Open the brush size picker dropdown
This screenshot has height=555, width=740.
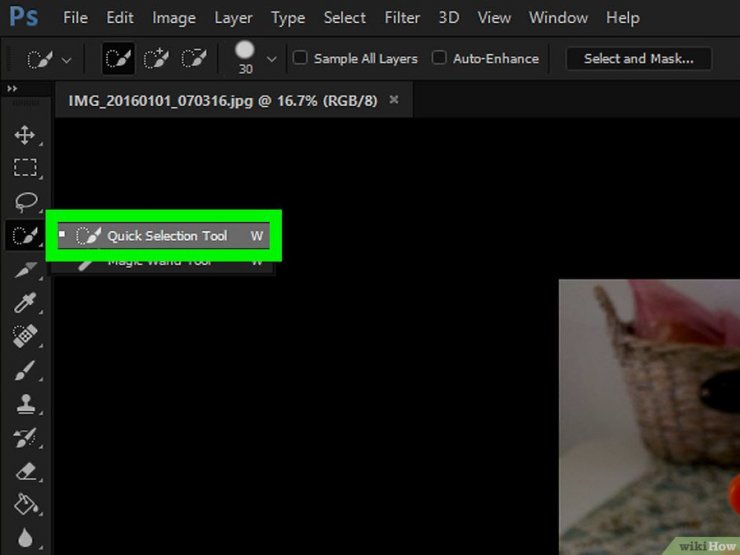coord(271,59)
